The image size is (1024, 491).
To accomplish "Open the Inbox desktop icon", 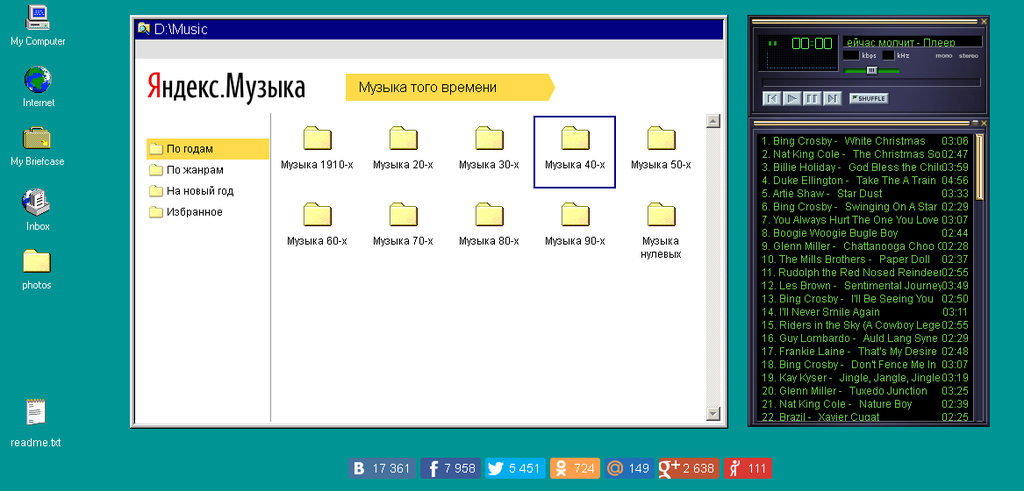I will [37, 209].
